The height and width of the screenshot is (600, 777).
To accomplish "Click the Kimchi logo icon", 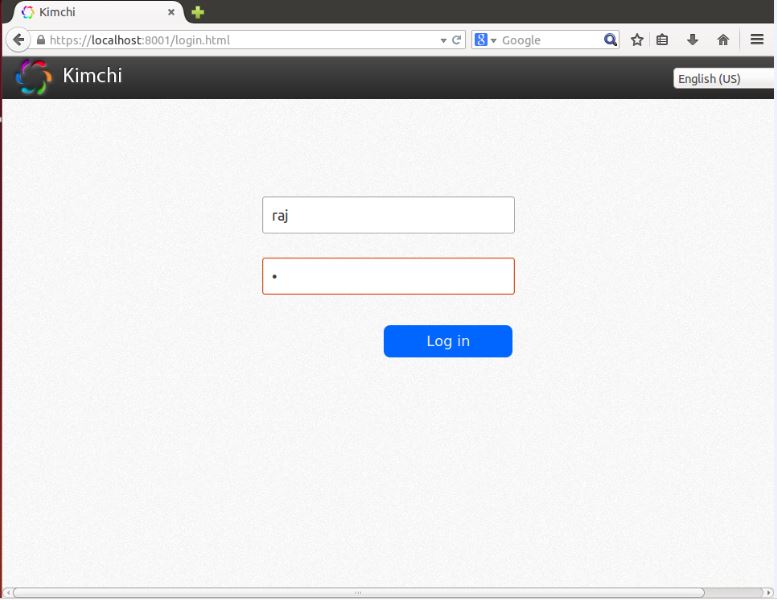I will click(34, 77).
